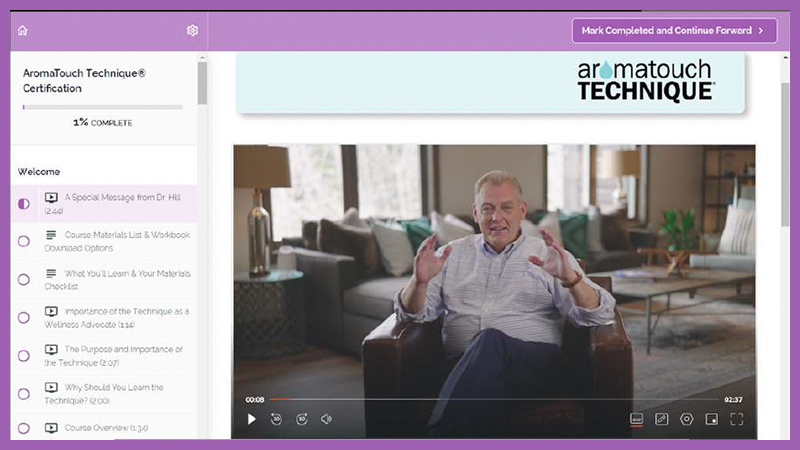The width and height of the screenshot is (800, 450).
Task: Click the 1% complete course progress bar
Action: pos(103,107)
